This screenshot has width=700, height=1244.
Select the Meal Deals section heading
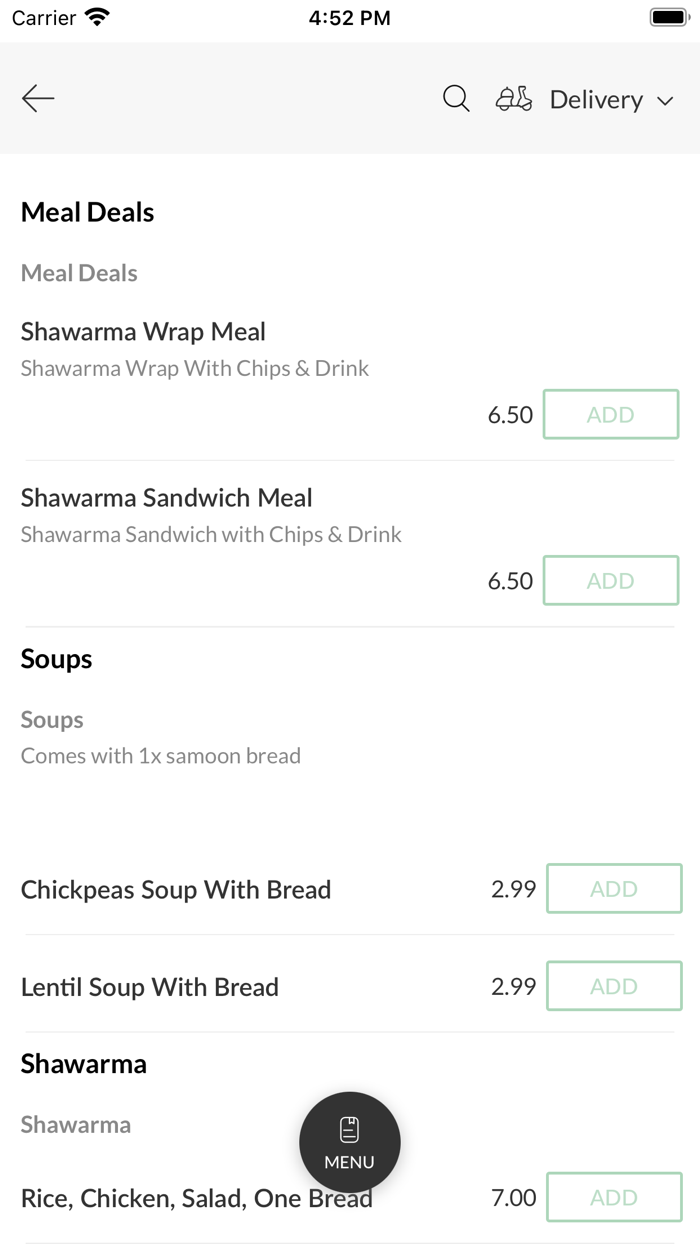[87, 212]
